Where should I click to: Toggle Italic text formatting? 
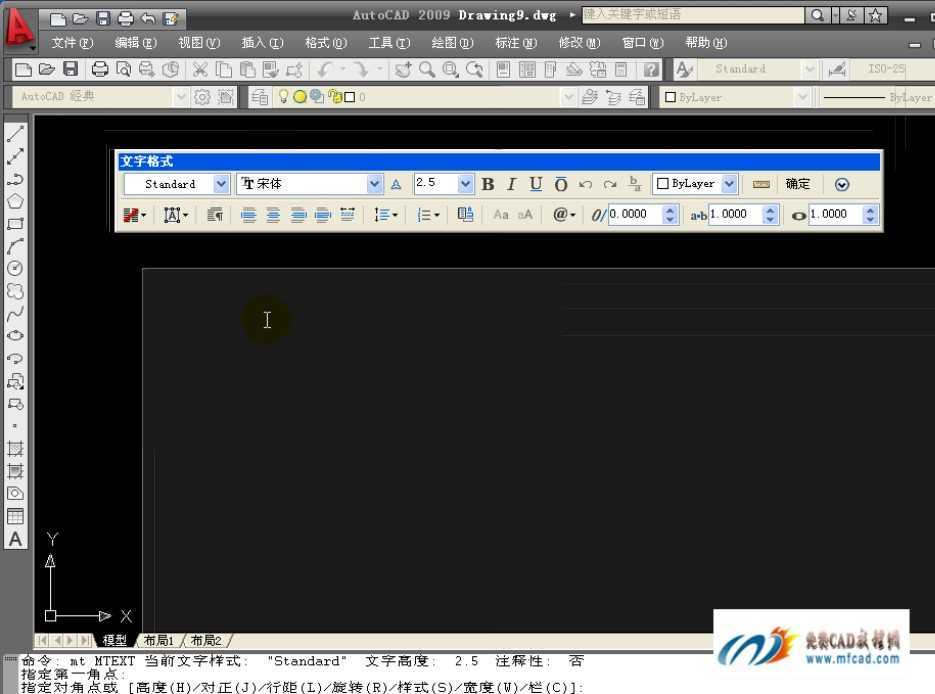click(x=511, y=184)
